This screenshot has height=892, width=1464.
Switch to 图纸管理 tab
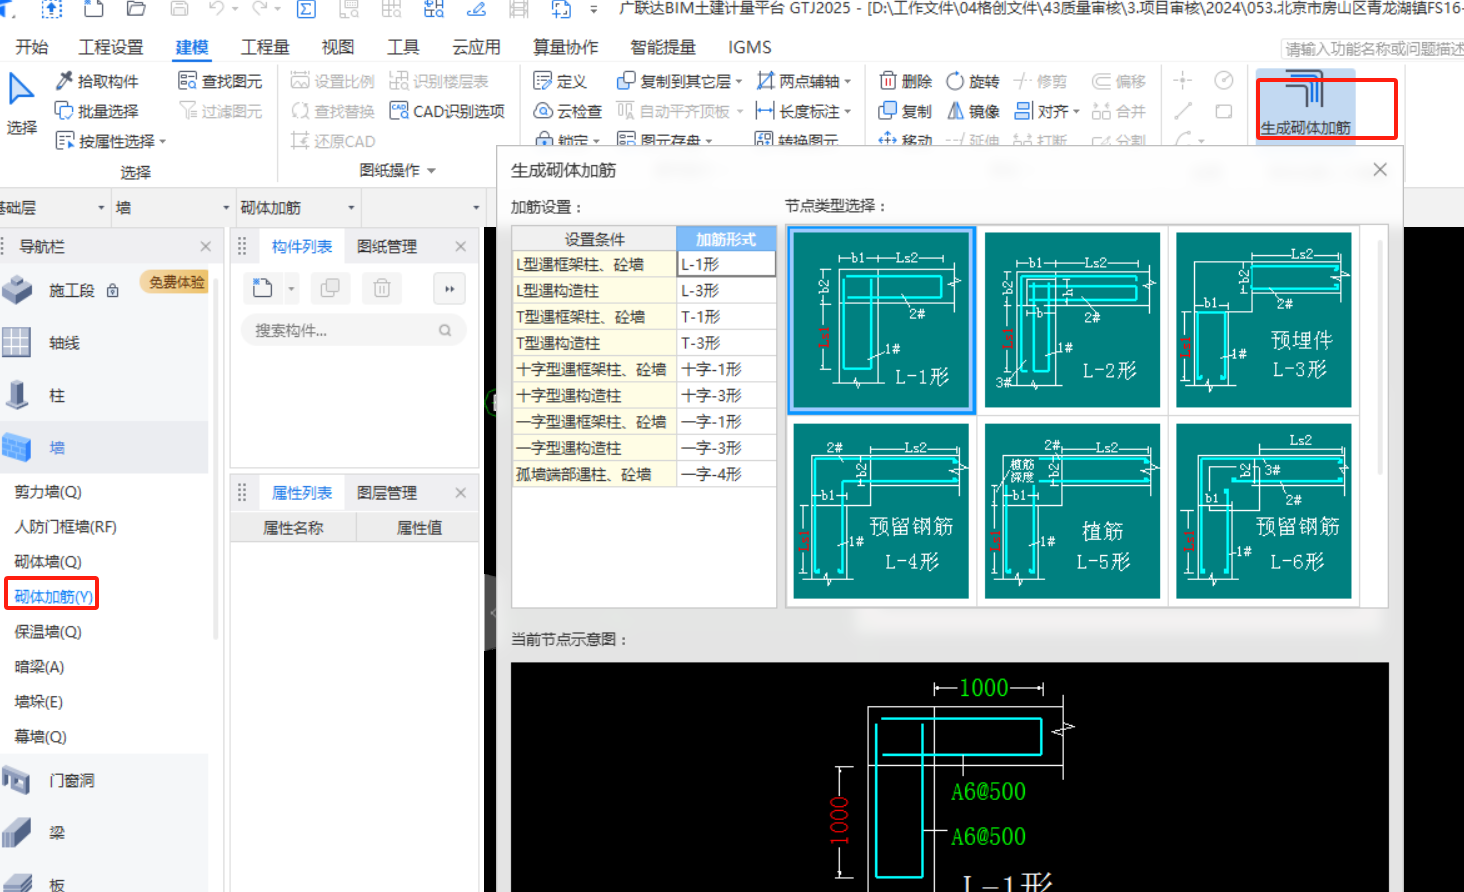tap(387, 247)
